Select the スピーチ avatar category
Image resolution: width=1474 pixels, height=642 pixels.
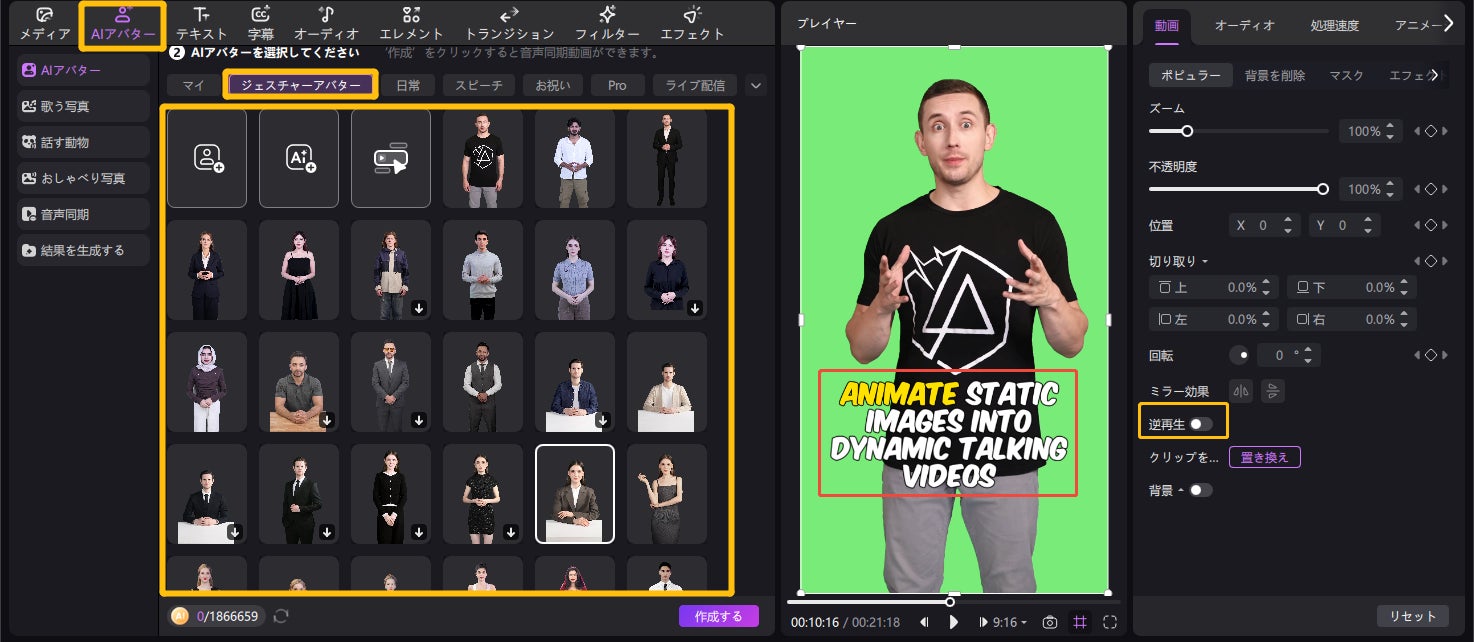coord(479,86)
